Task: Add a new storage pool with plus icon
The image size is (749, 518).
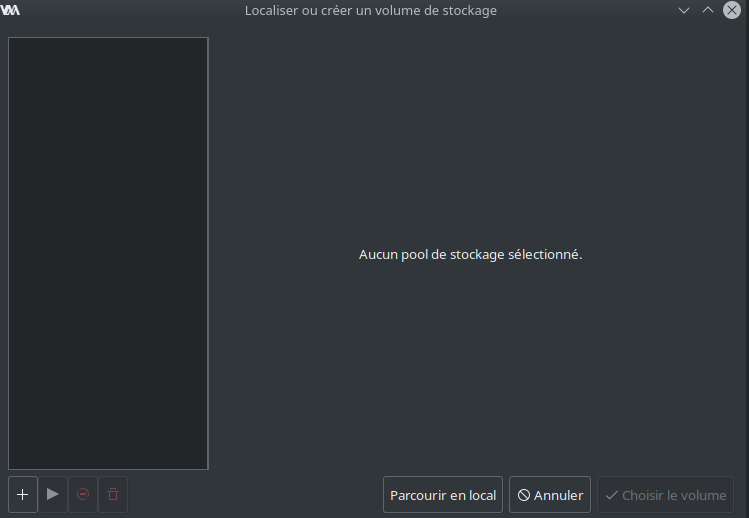Action: click(22, 495)
